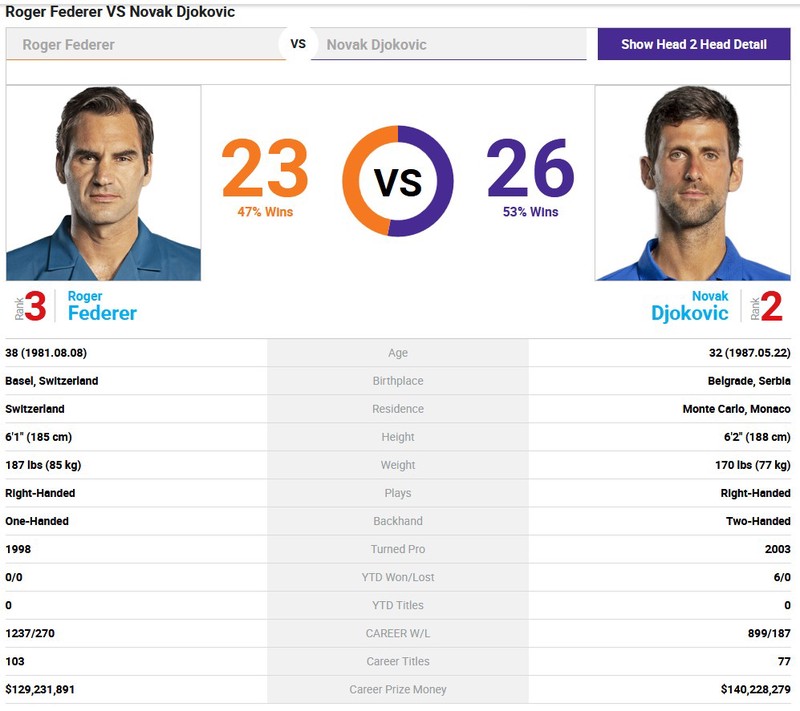Click the small VS circle between inputs

coord(298,44)
